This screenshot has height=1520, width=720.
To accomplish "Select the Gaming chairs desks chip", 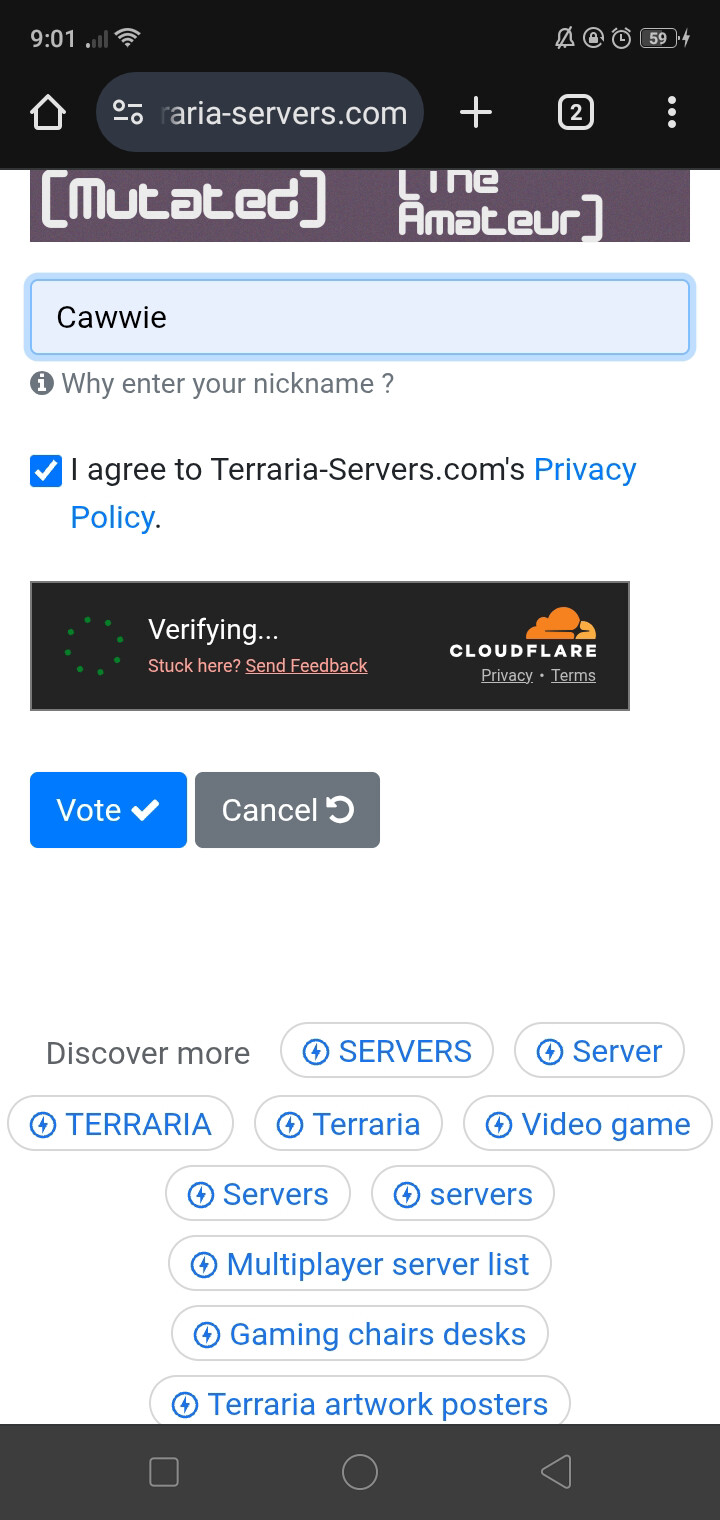I will [360, 1334].
